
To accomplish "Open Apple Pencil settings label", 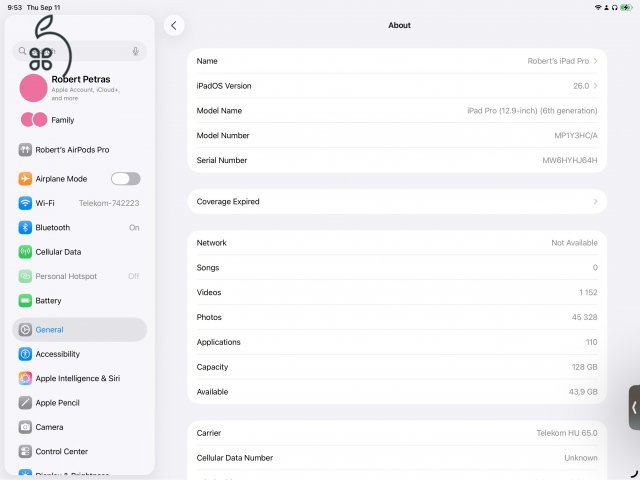I will (58, 403).
